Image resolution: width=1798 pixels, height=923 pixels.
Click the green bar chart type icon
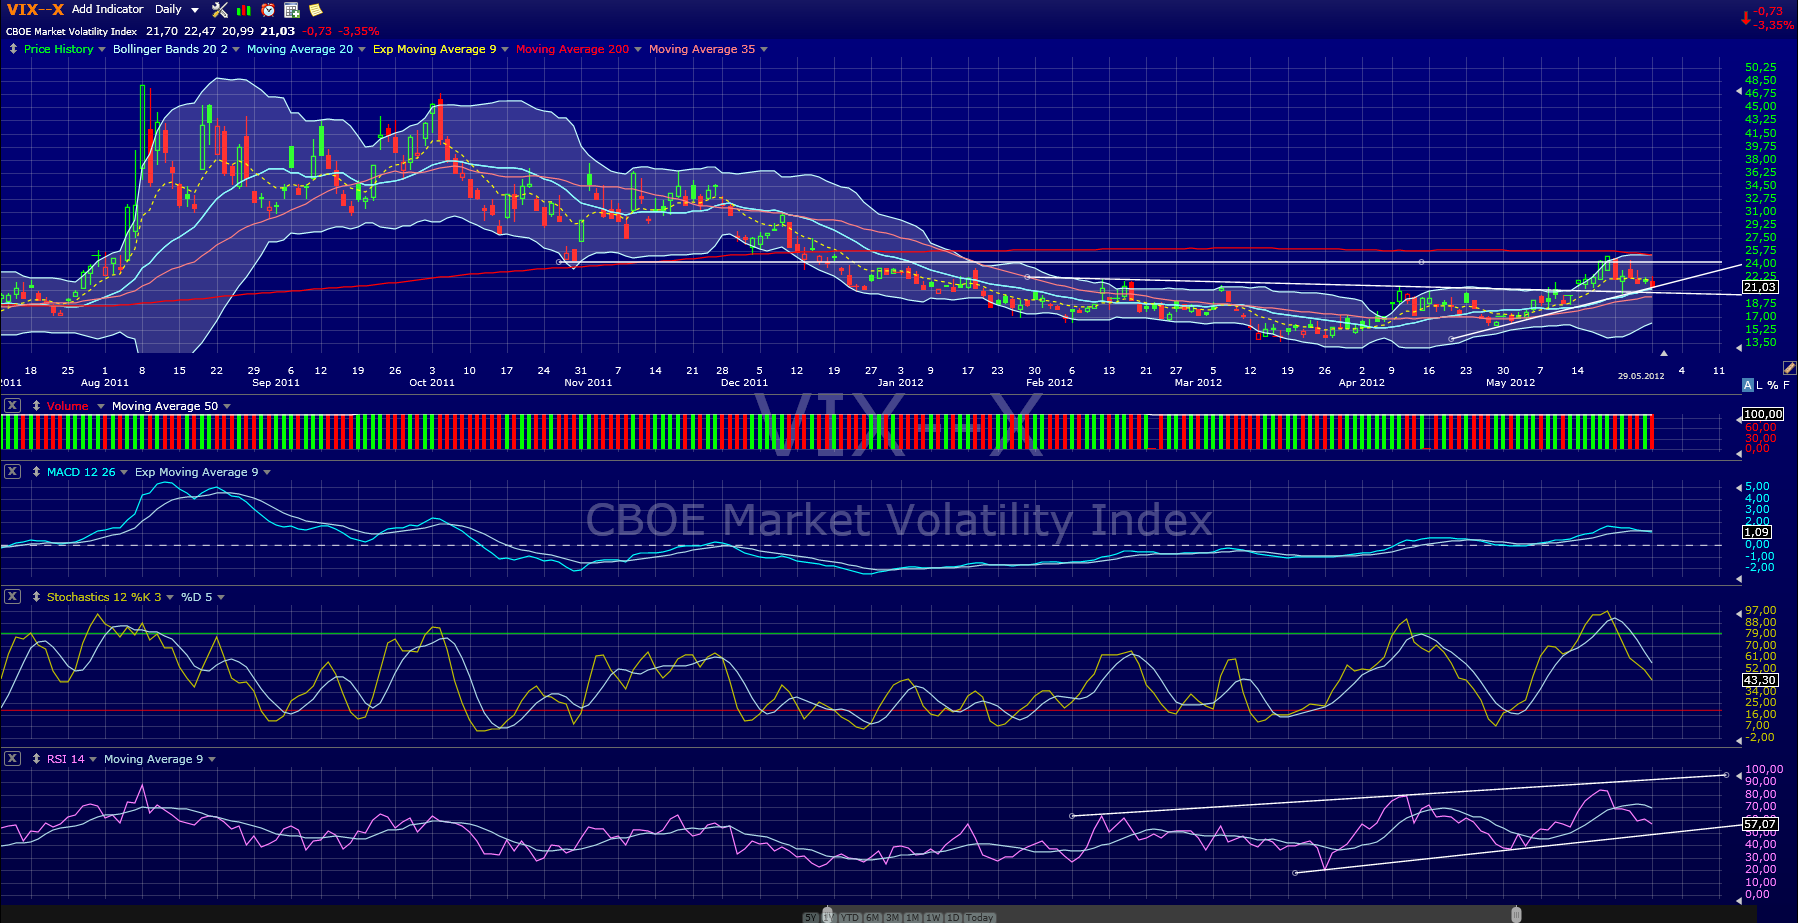click(x=244, y=10)
